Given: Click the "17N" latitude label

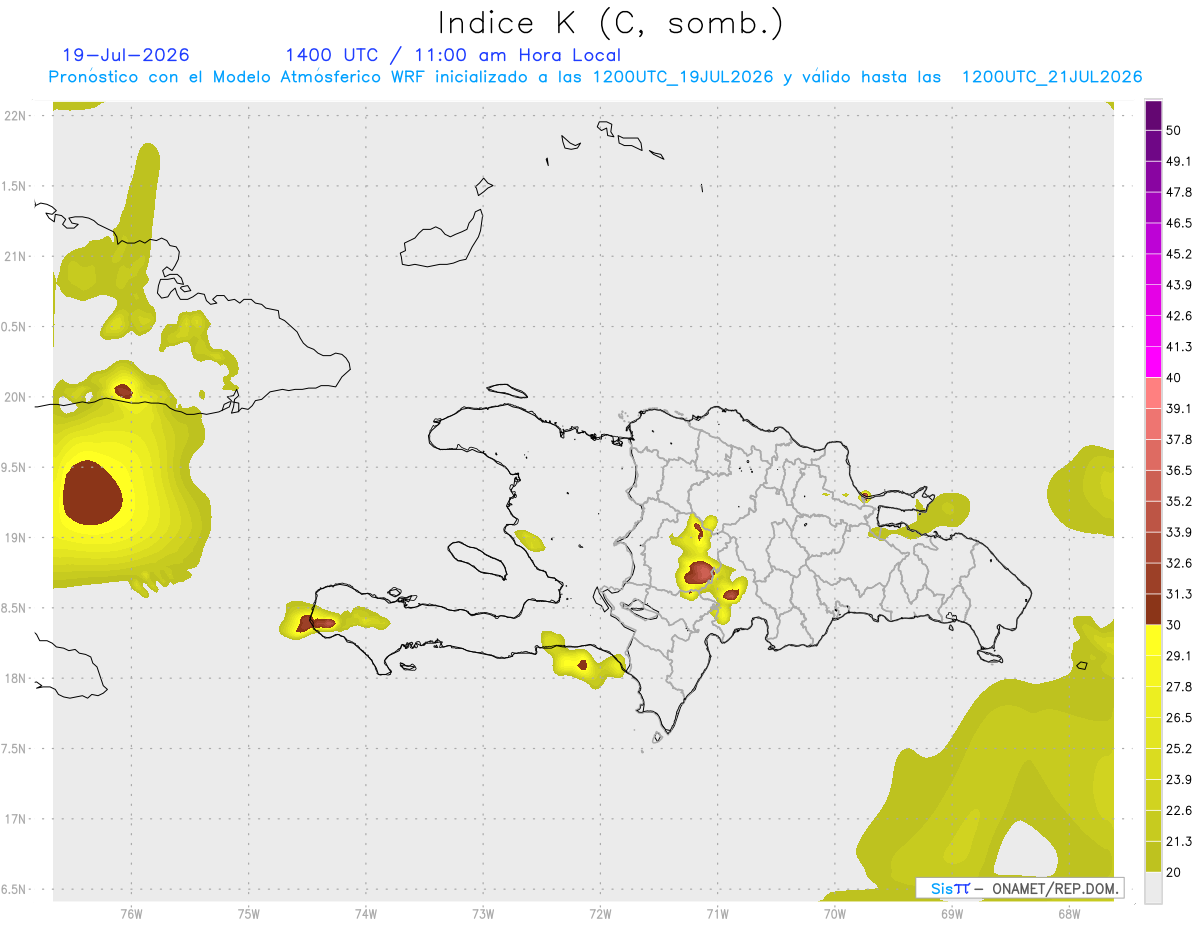Looking at the screenshot, I should tap(15, 820).
